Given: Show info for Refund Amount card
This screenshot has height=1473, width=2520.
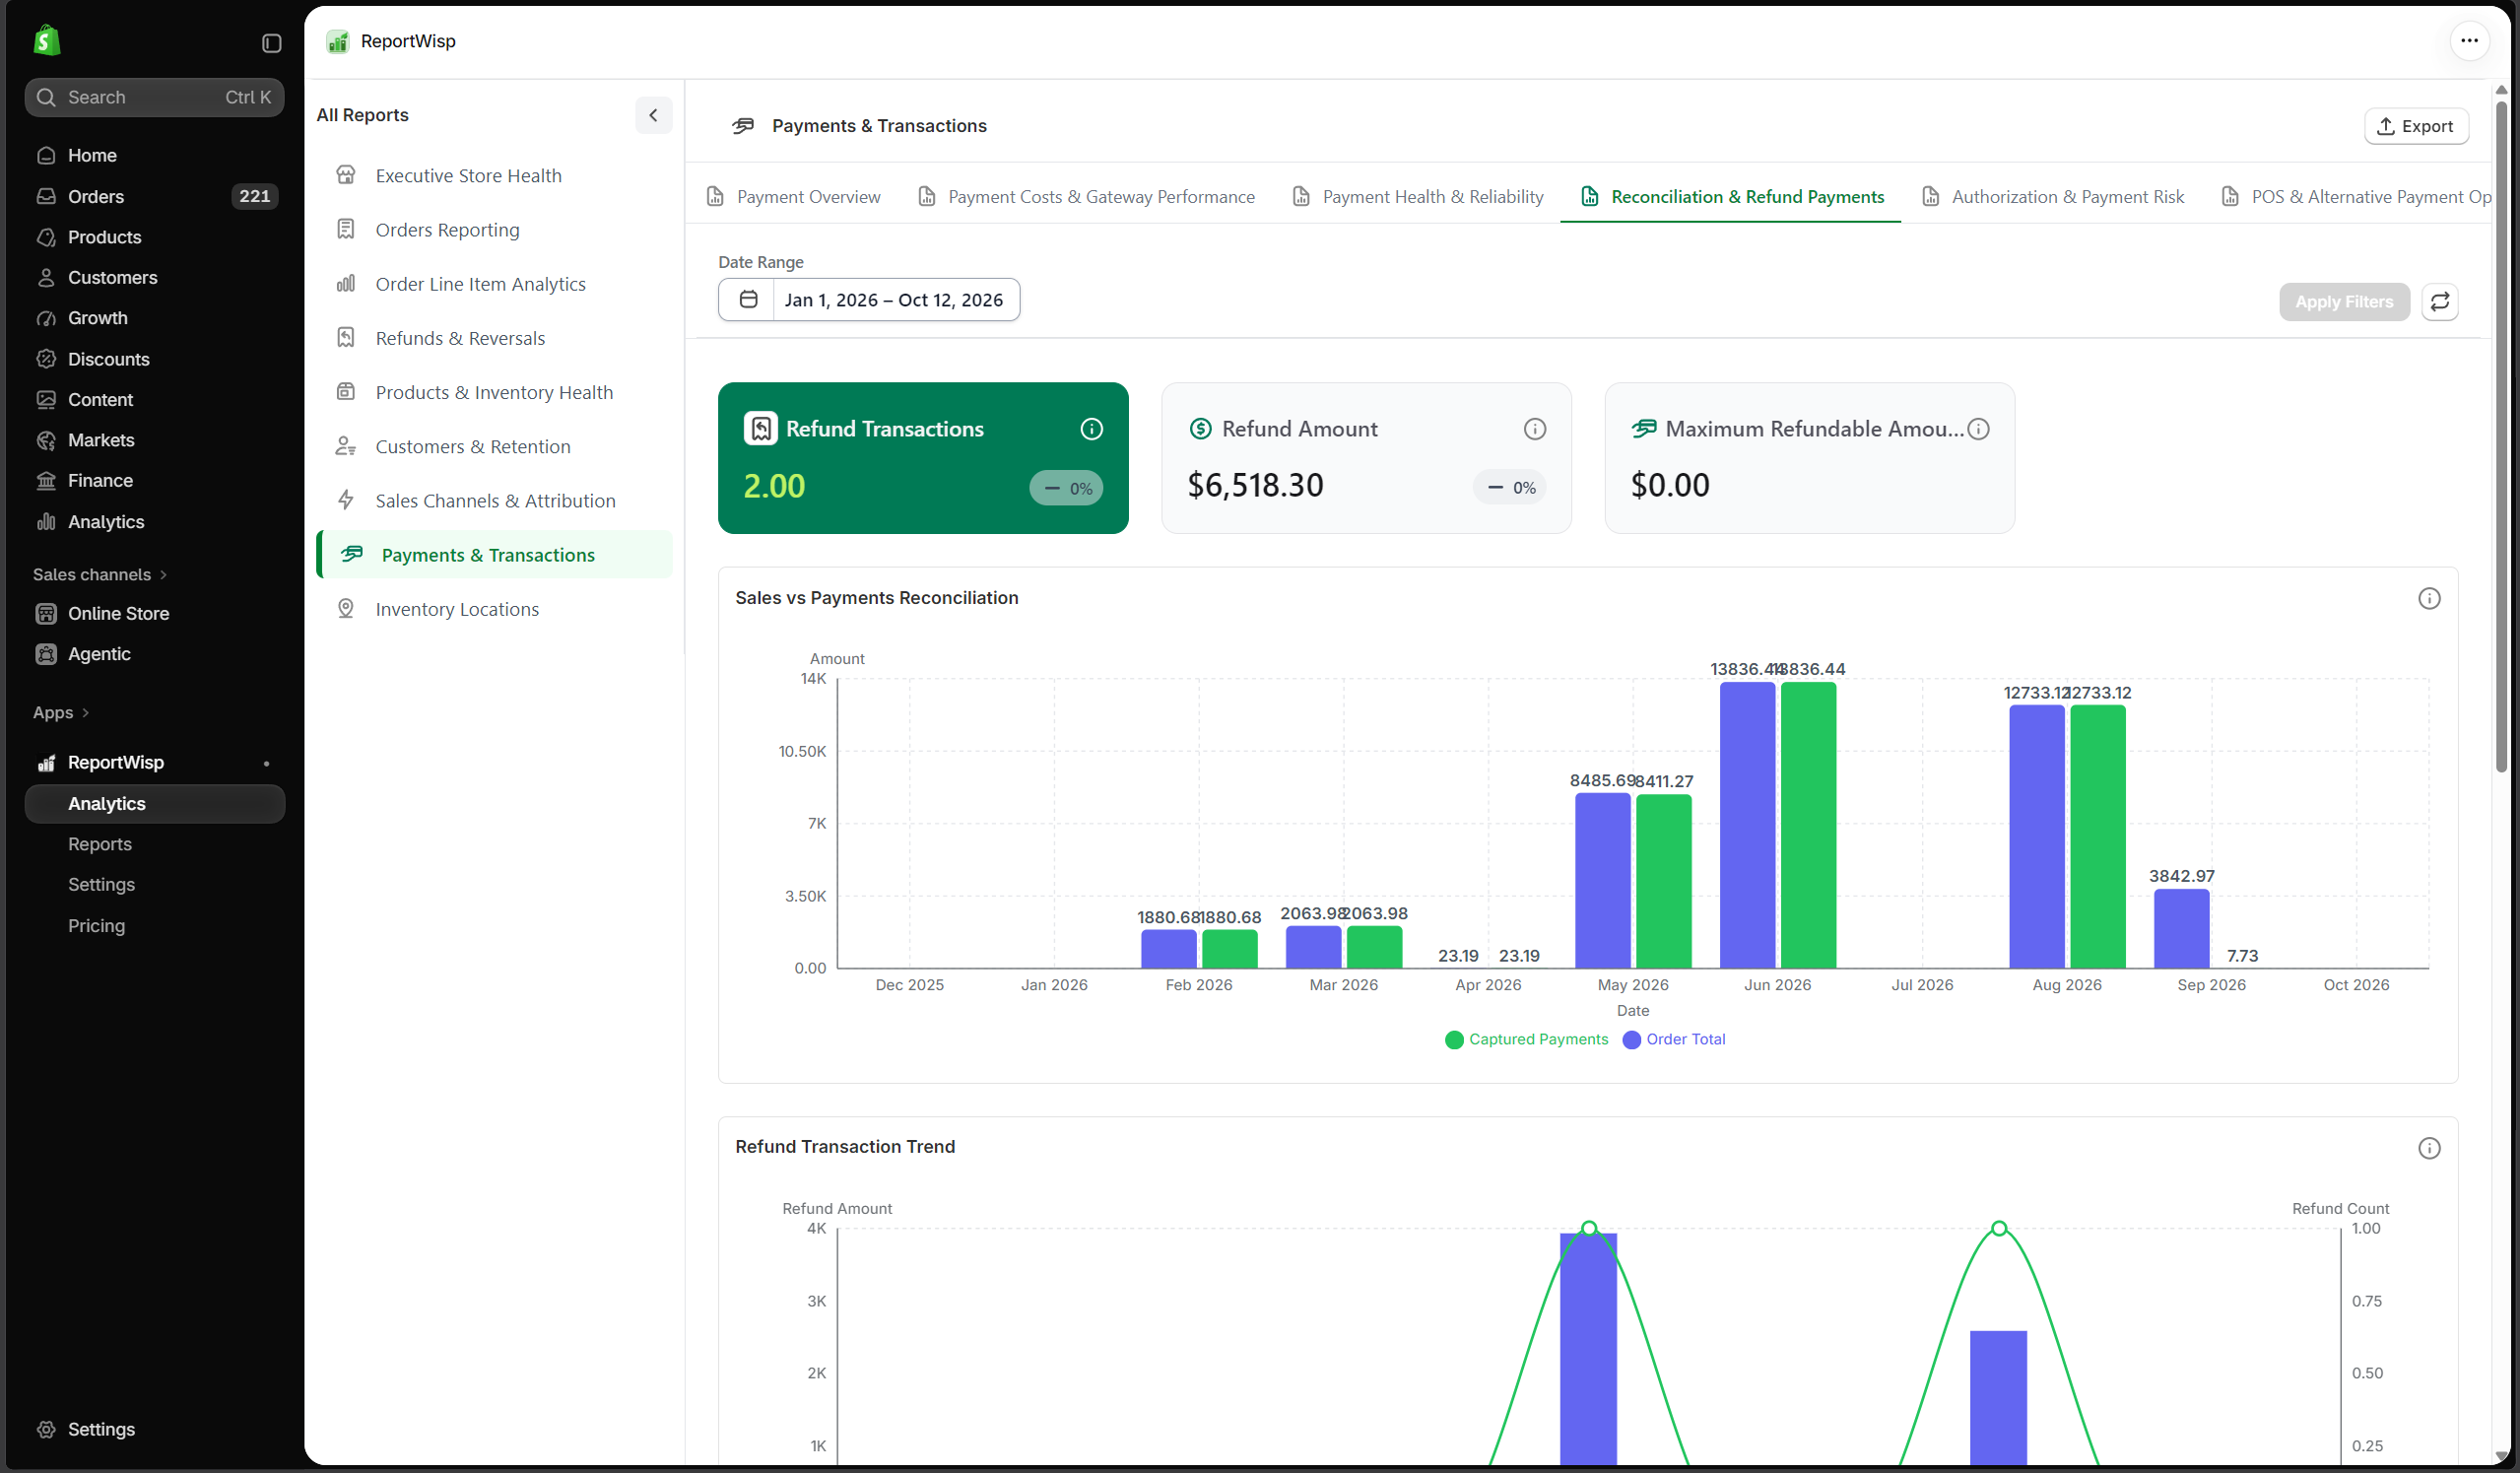Looking at the screenshot, I should pyautogui.click(x=1534, y=429).
